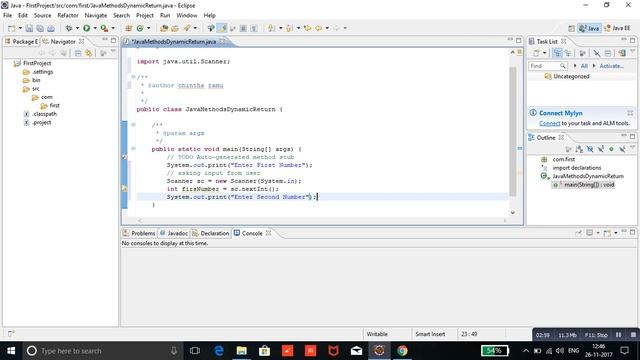The width and height of the screenshot is (640, 360).
Task: Toggle Link with Editor in Navigator
Action: point(89,53)
